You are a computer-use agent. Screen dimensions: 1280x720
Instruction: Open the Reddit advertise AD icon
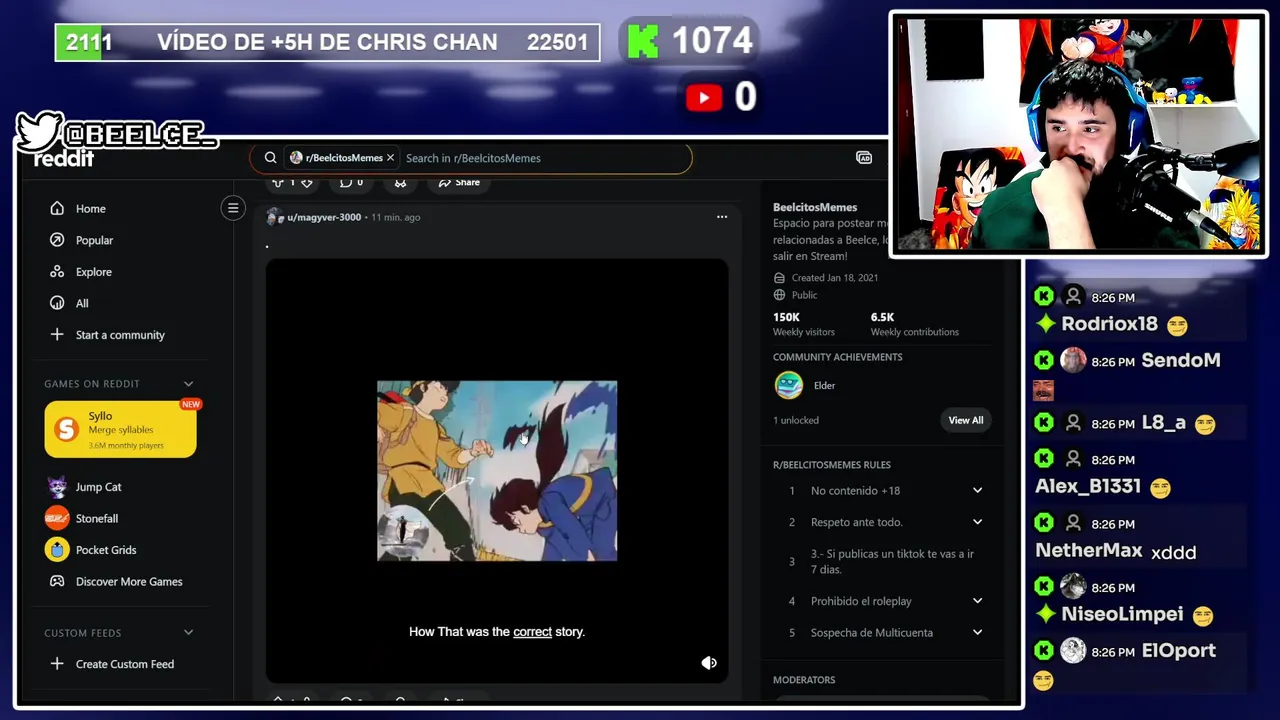point(864,158)
